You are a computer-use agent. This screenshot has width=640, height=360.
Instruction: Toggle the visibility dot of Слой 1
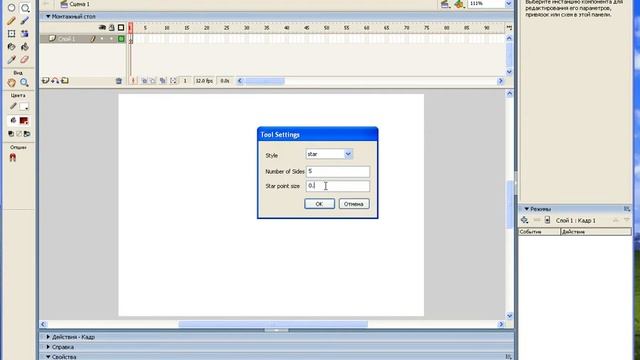coord(102,39)
